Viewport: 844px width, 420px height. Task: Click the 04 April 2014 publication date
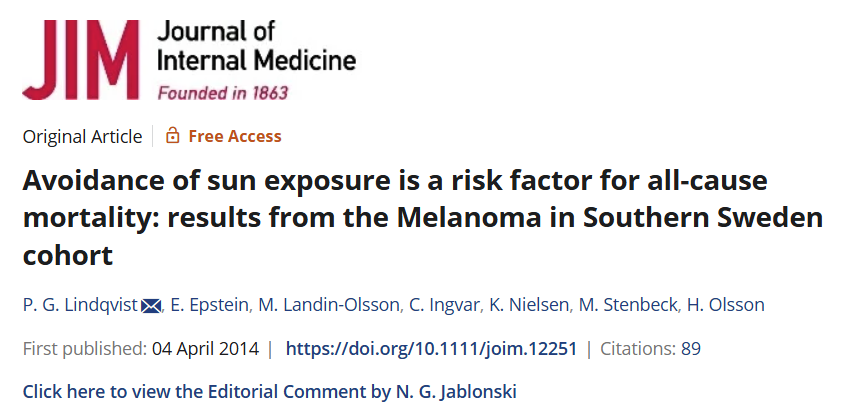point(205,349)
